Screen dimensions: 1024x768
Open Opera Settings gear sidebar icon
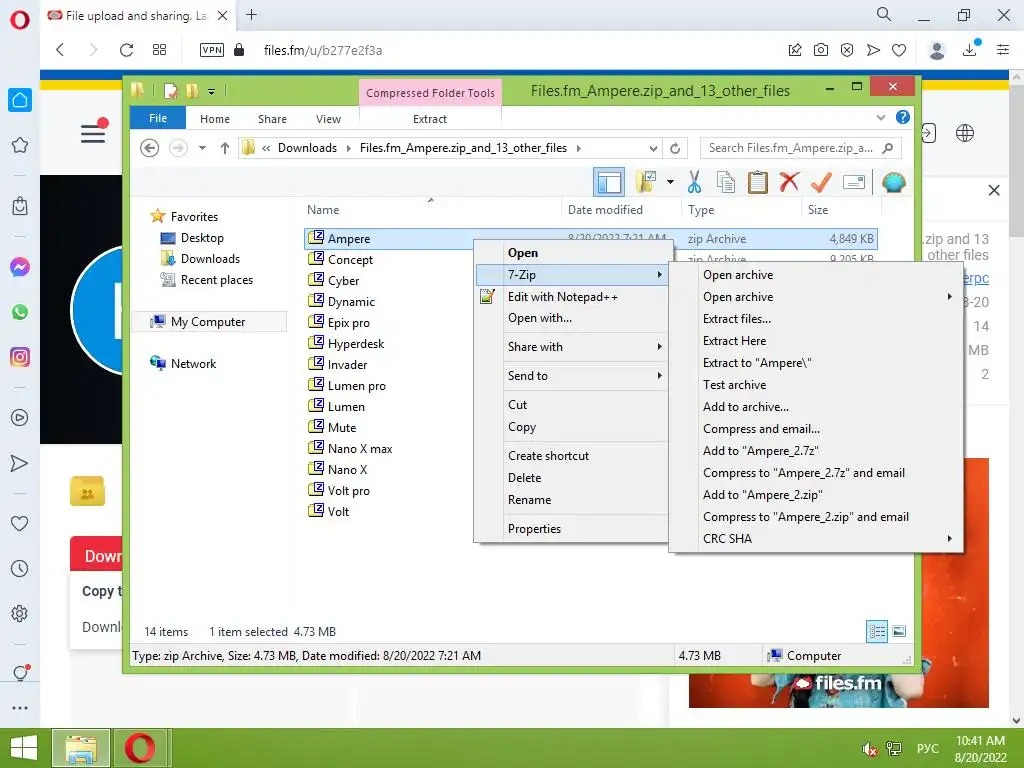click(x=20, y=613)
